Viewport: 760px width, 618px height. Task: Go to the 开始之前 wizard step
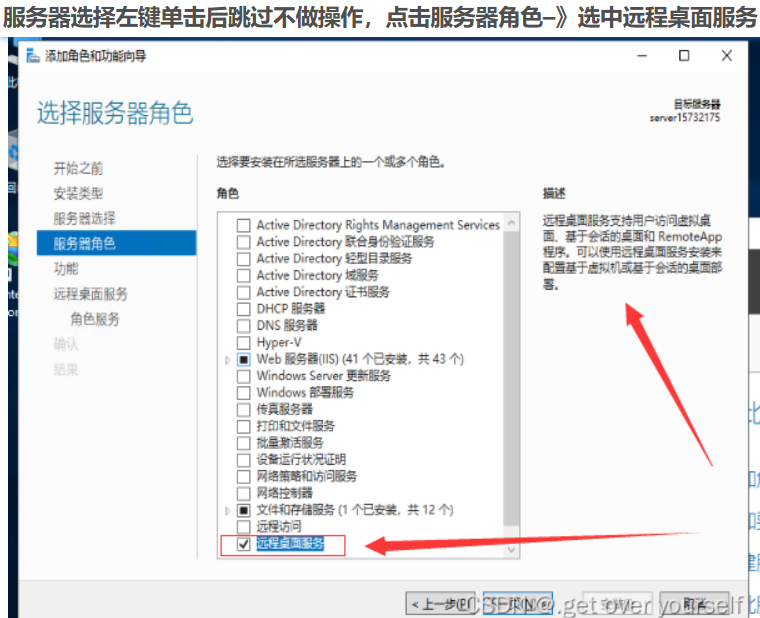click(x=78, y=168)
